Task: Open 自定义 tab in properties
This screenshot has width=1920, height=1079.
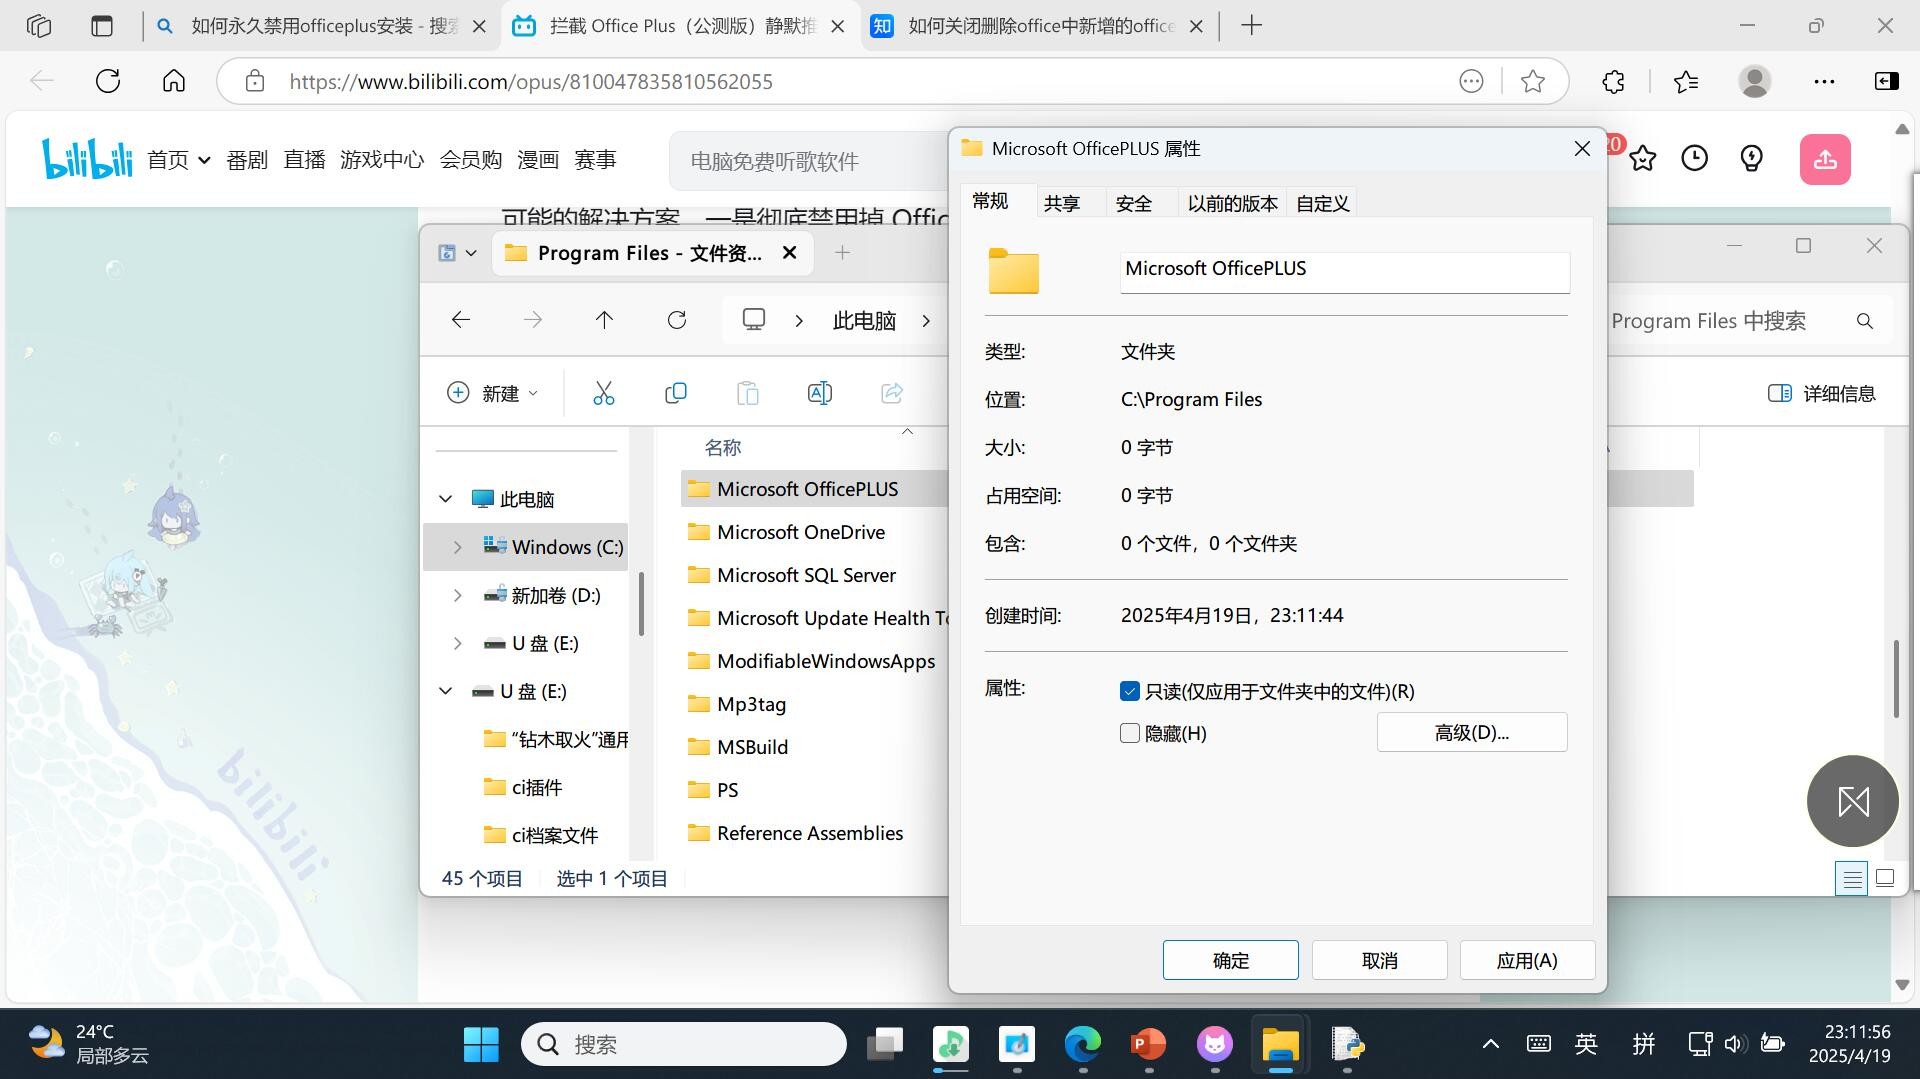Action: pyautogui.click(x=1322, y=203)
